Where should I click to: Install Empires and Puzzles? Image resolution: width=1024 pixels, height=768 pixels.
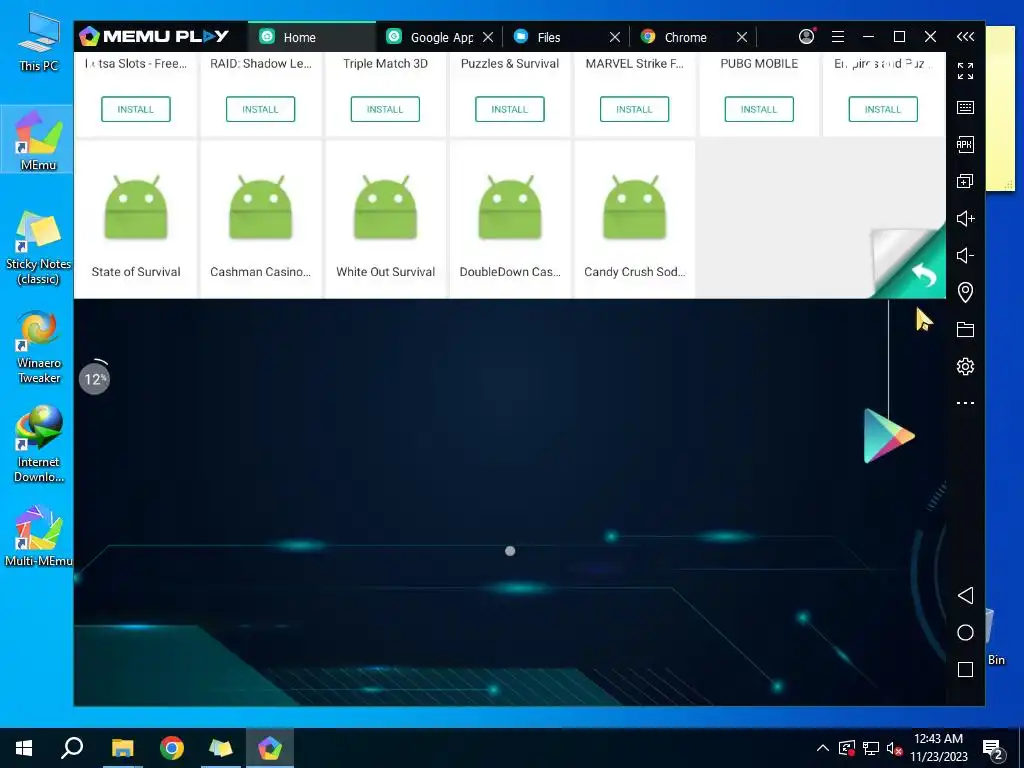pyautogui.click(x=883, y=109)
